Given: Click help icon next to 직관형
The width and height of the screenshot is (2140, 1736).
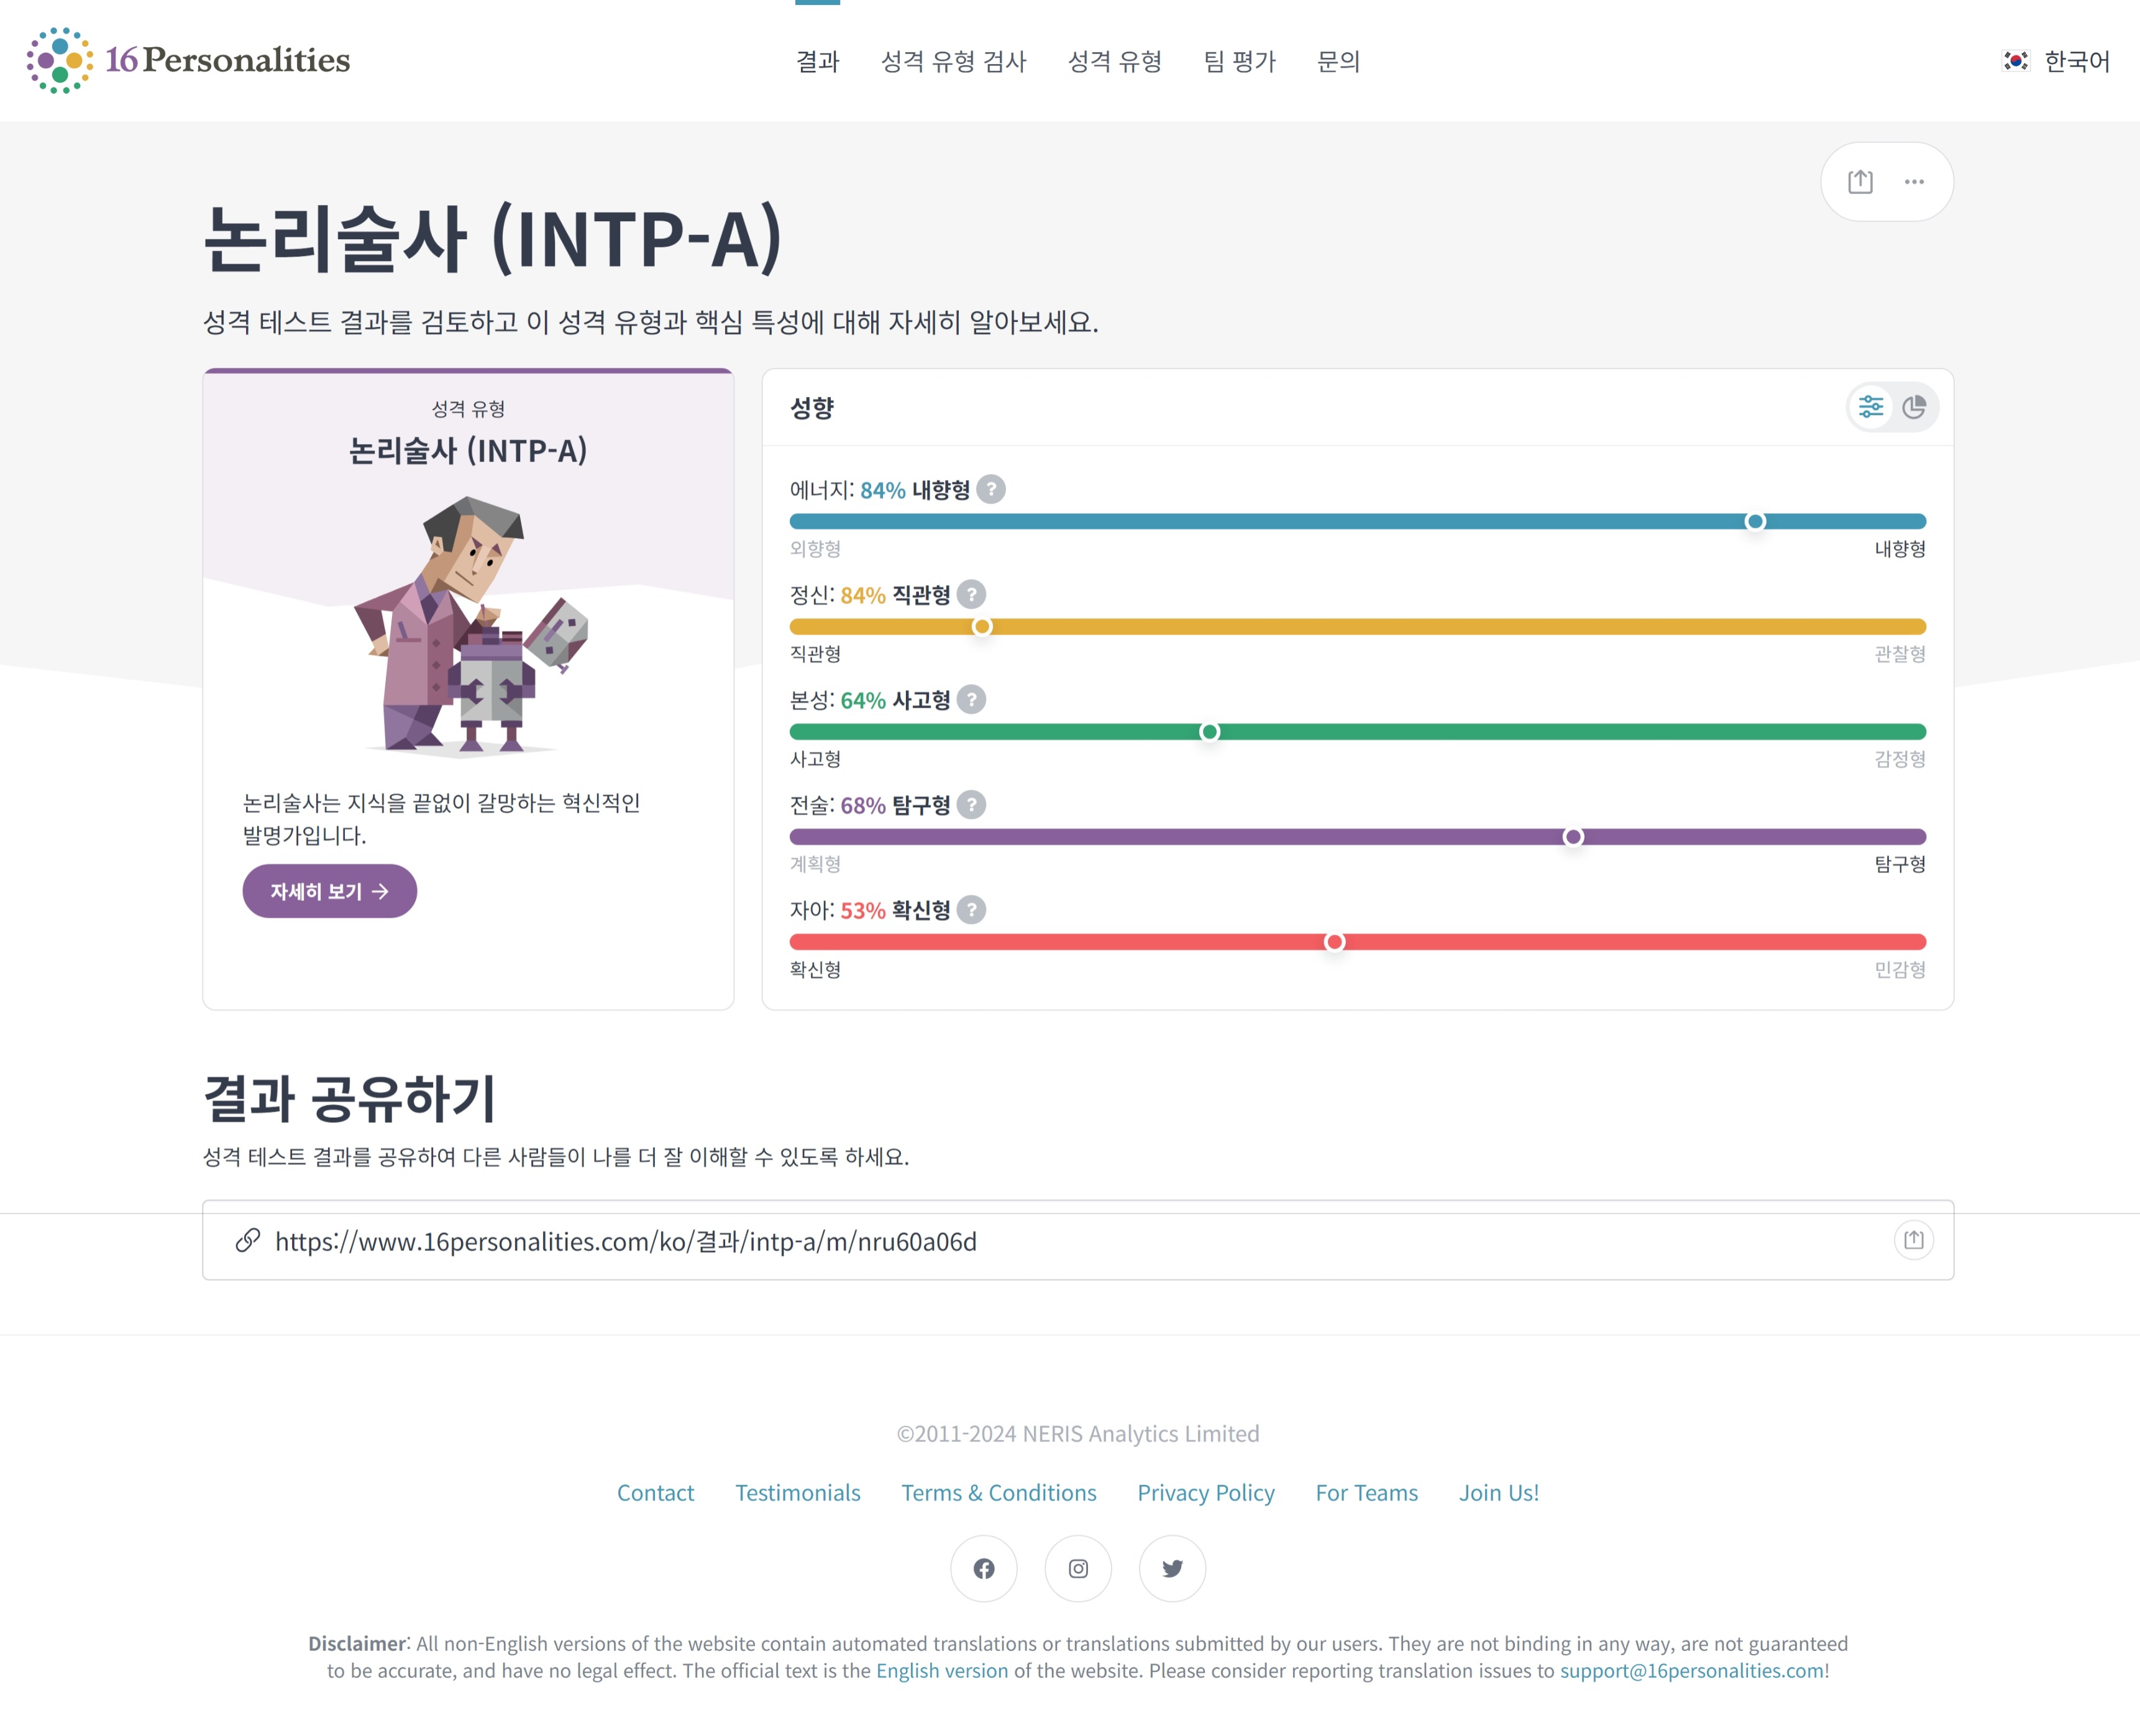Looking at the screenshot, I should (x=971, y=595).
